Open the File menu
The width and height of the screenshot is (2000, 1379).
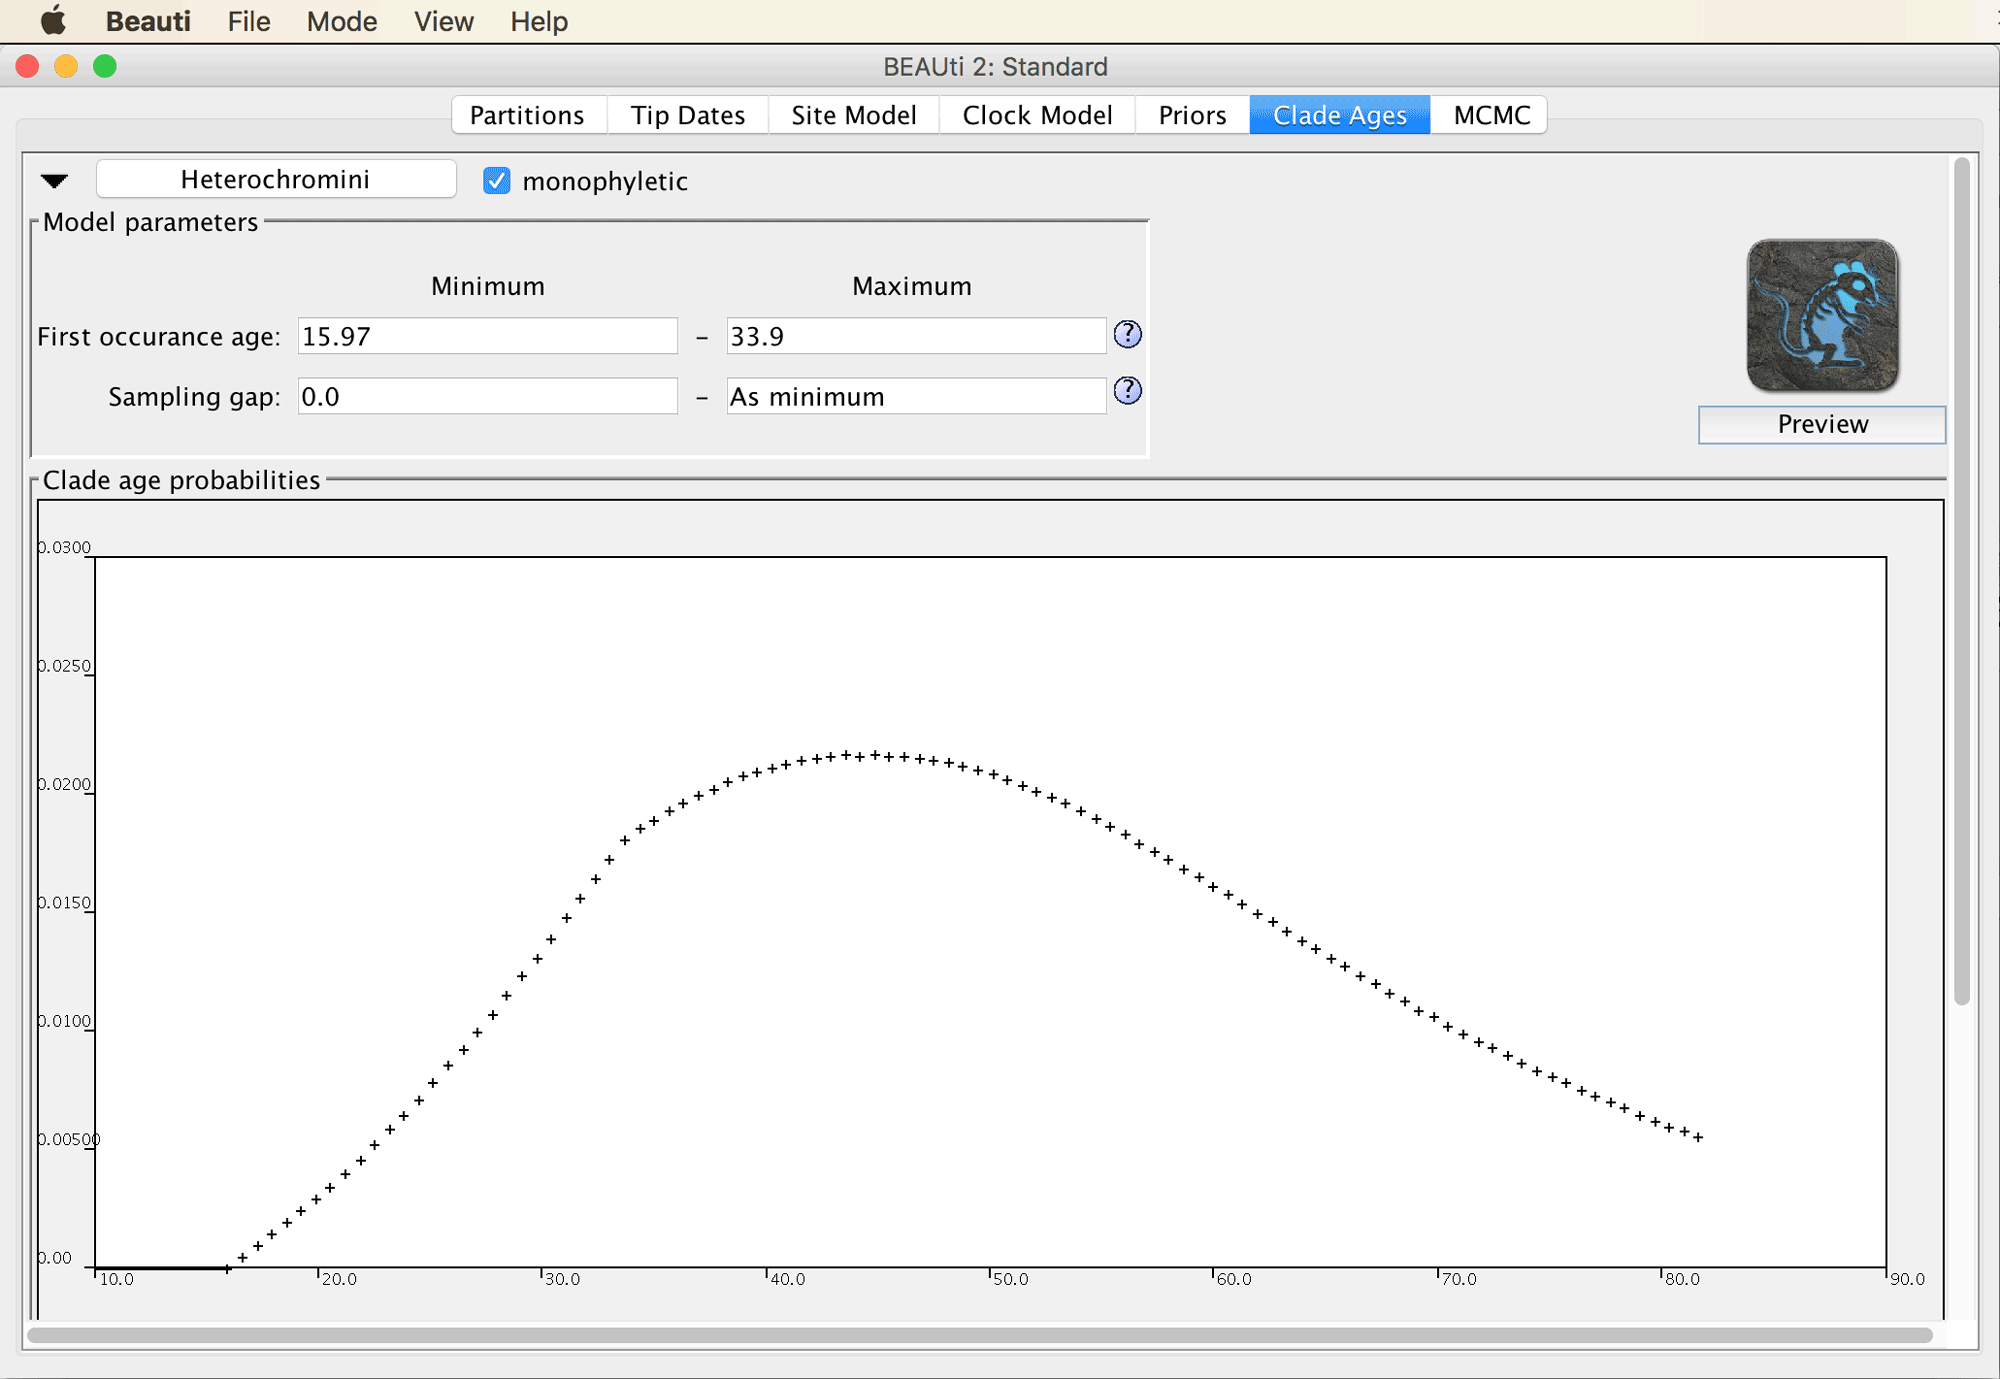pyautogui.click(x=249, y=21)
